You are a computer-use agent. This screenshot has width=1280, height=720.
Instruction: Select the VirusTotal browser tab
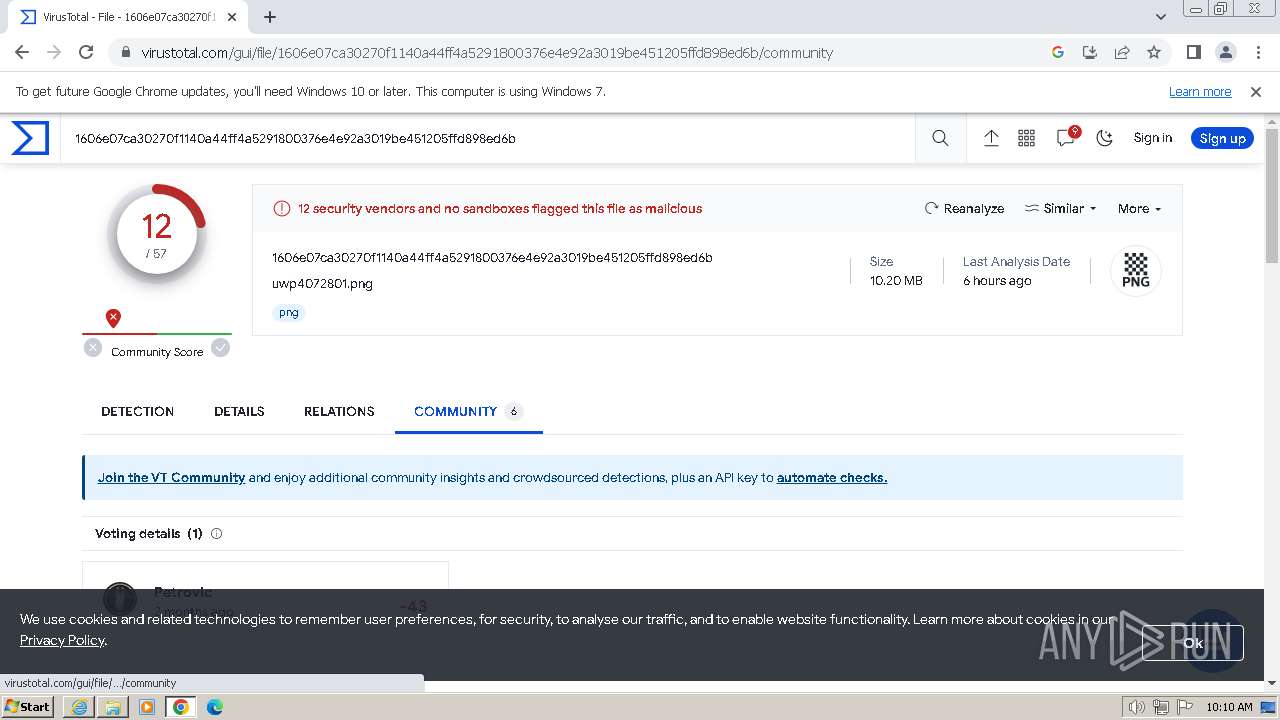pyautogui.click(x=129, y=17)
